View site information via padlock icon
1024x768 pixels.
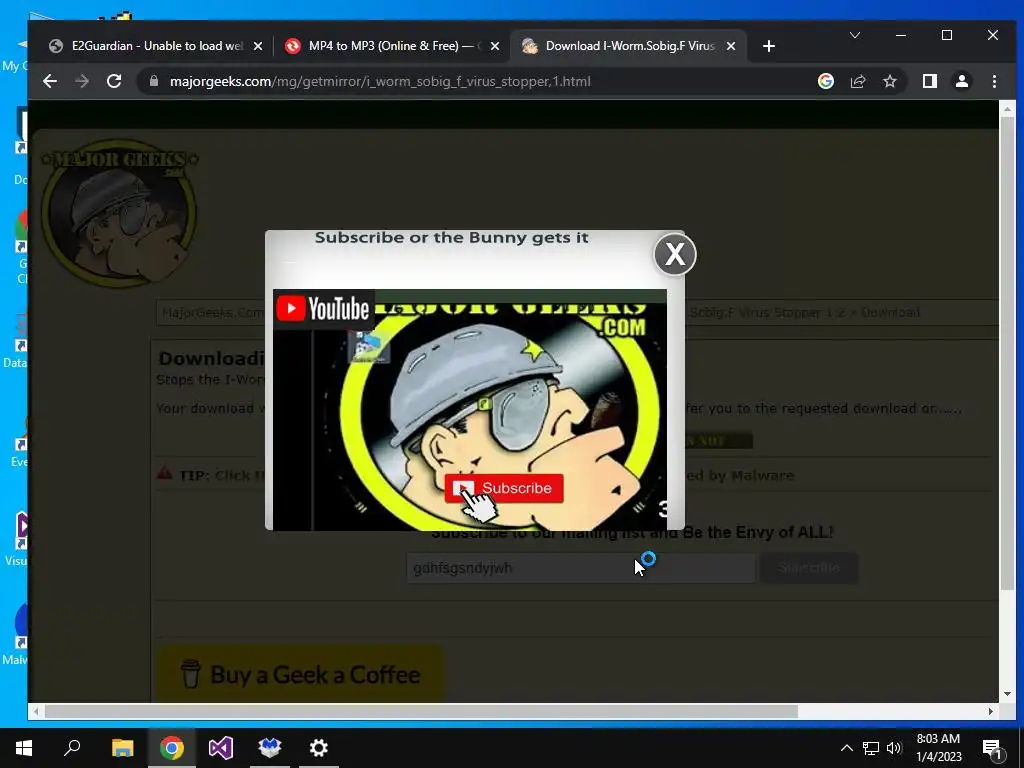coord(154,81)
